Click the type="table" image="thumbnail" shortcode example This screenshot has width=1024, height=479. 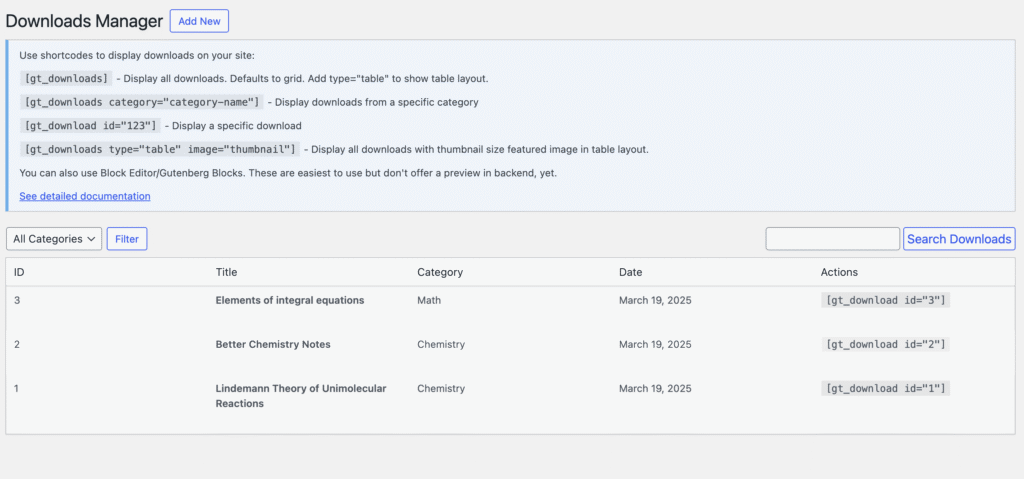click(x=159, y=150)
